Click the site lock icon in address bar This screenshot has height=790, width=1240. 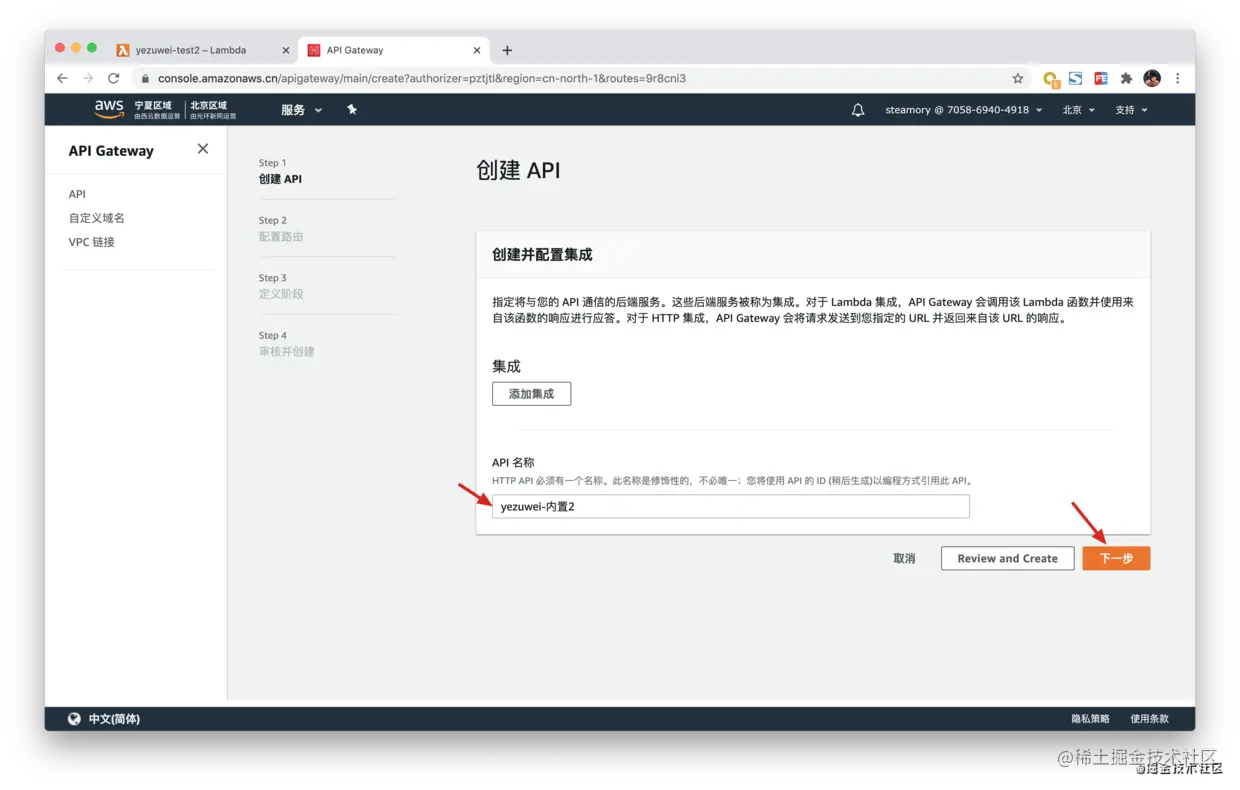145,78
